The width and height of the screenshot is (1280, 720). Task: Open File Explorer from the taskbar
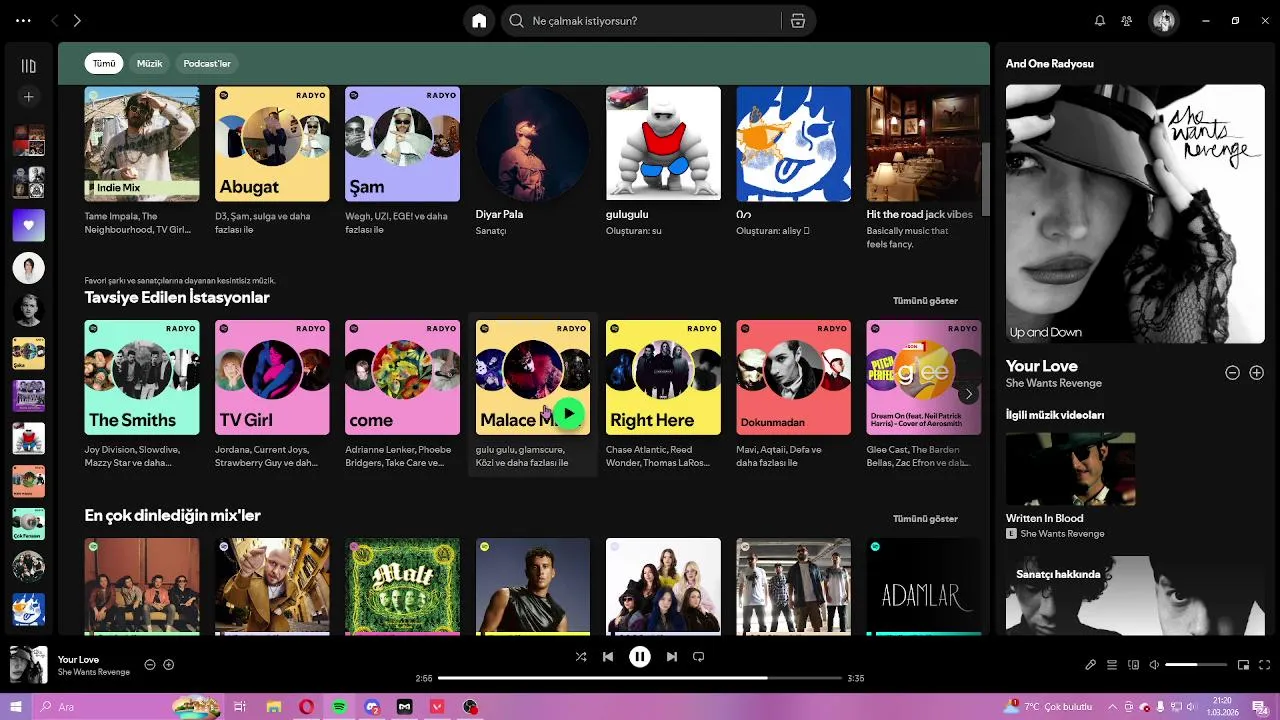point(273,707)
